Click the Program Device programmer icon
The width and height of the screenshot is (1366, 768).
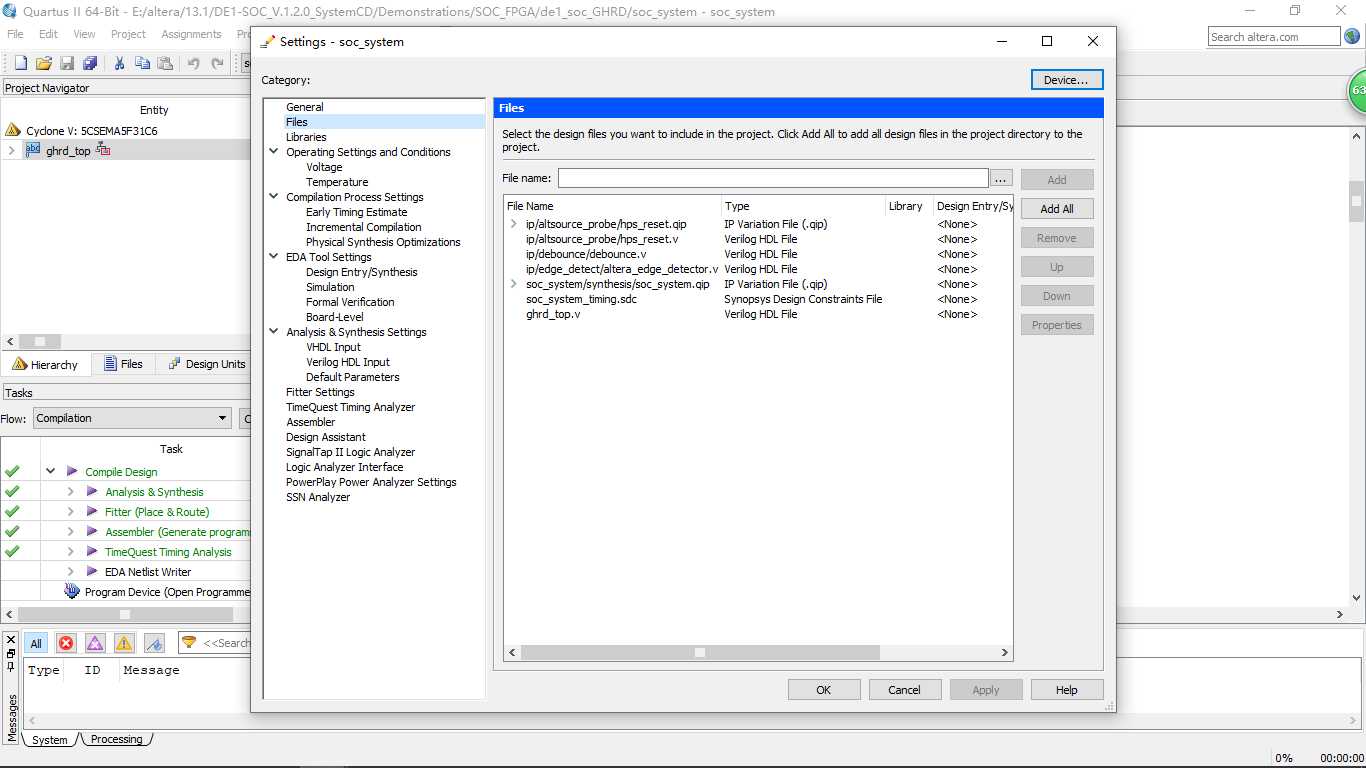(72, 591)
